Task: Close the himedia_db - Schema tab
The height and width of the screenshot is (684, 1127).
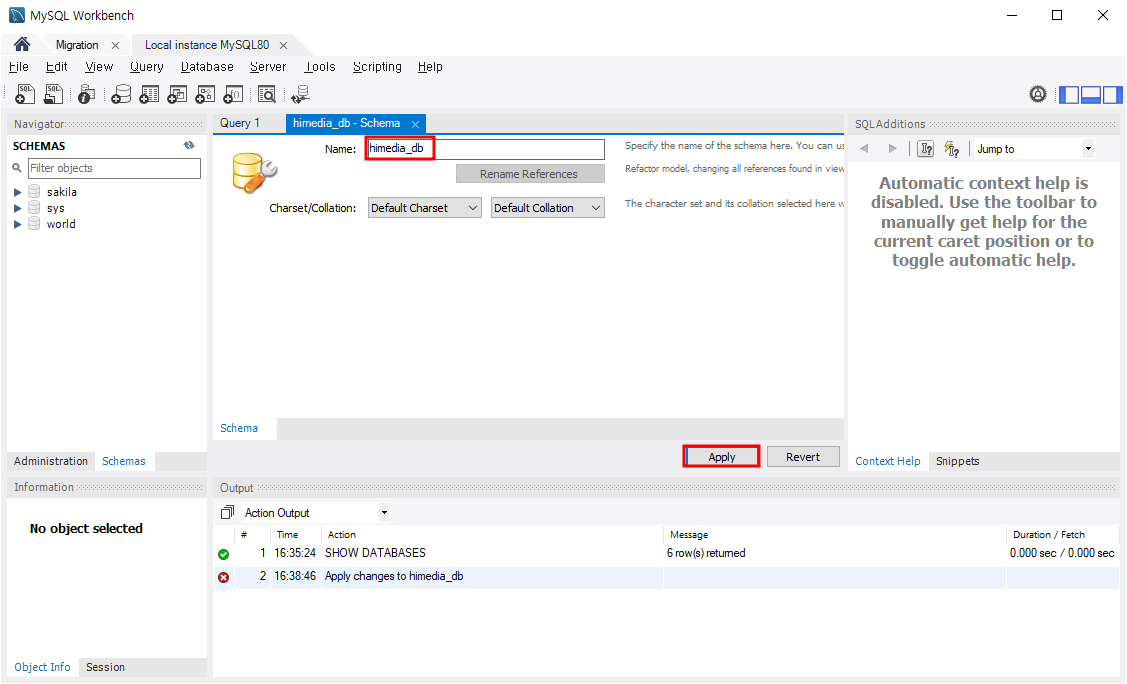Action: pyautogui.click(x=415, y=124)
